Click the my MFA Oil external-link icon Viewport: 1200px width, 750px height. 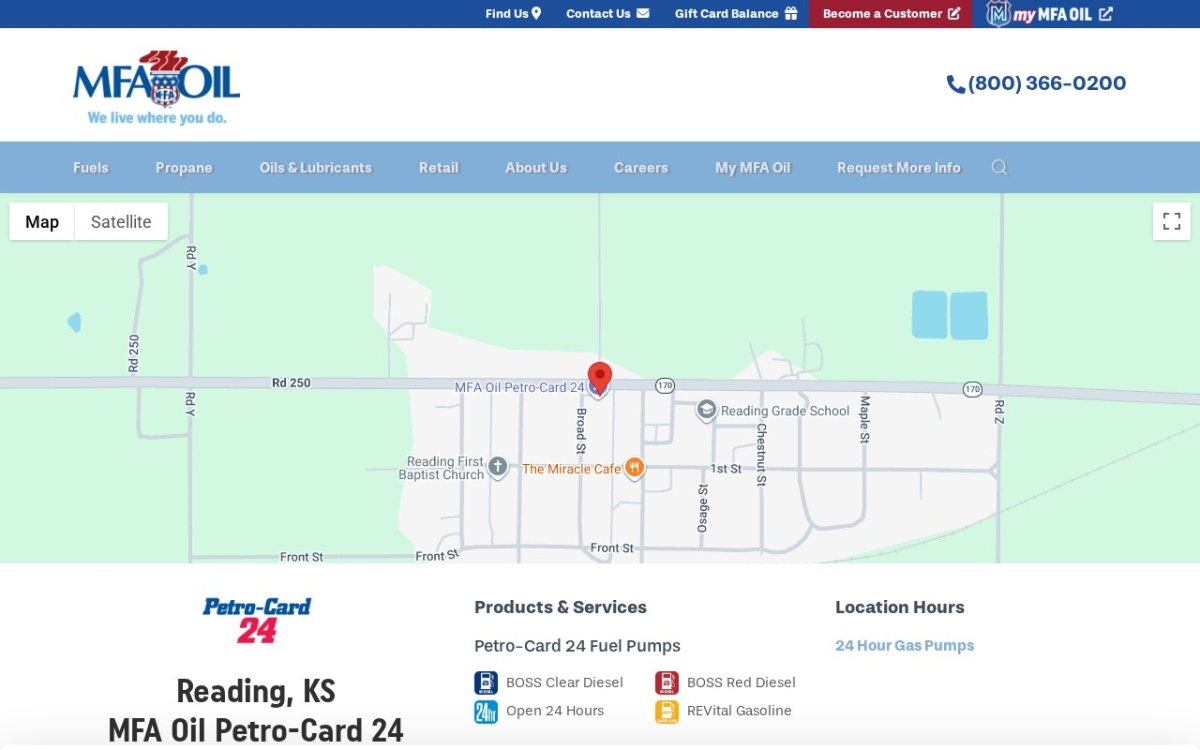coord(1105,14)
